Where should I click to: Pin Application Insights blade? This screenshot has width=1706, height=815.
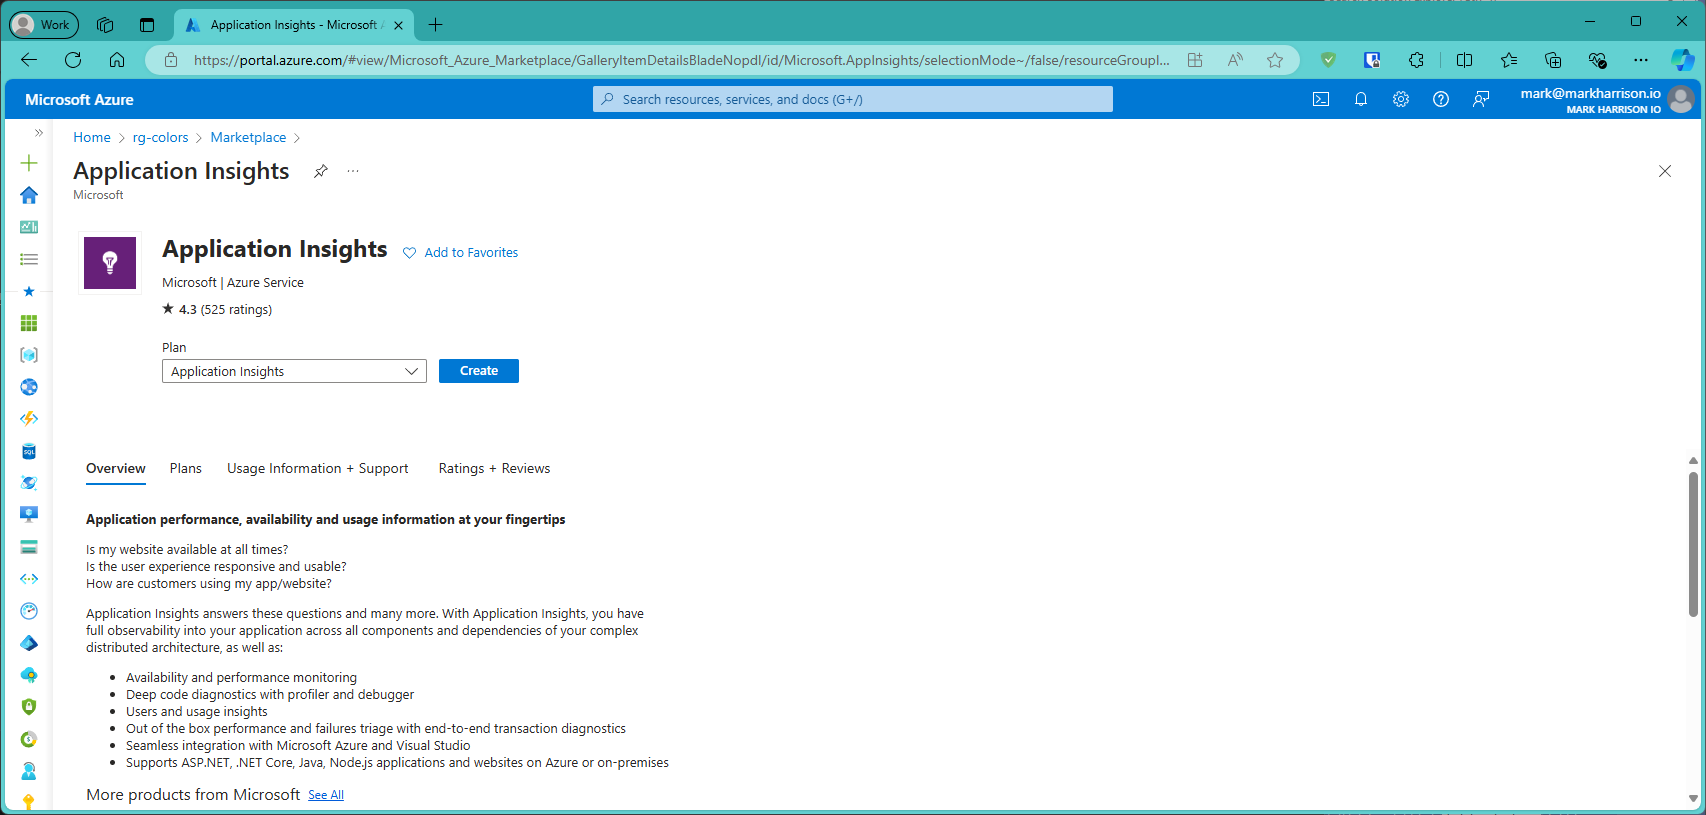click(320, 171)
